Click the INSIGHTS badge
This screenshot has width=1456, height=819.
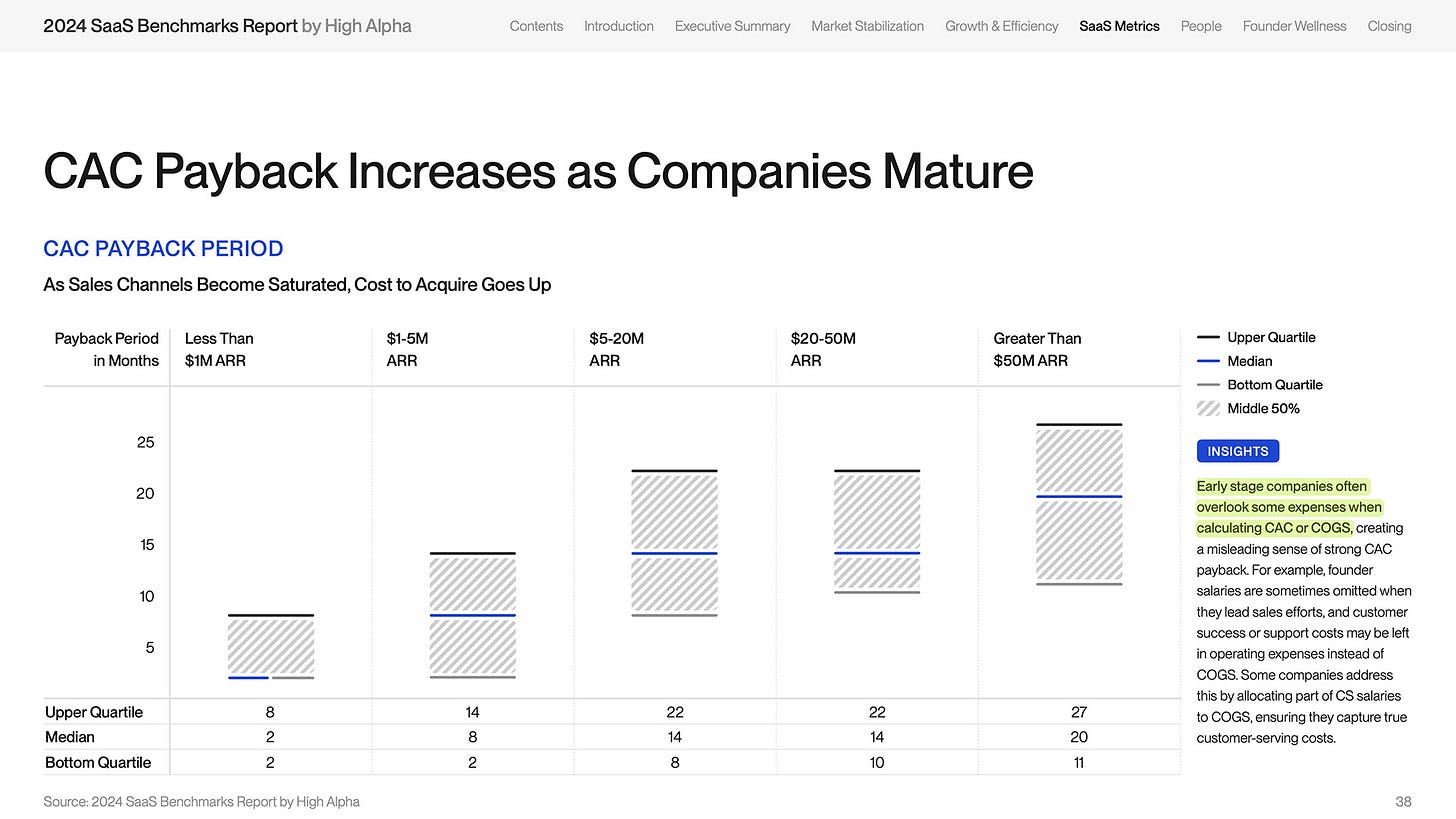1237,450
